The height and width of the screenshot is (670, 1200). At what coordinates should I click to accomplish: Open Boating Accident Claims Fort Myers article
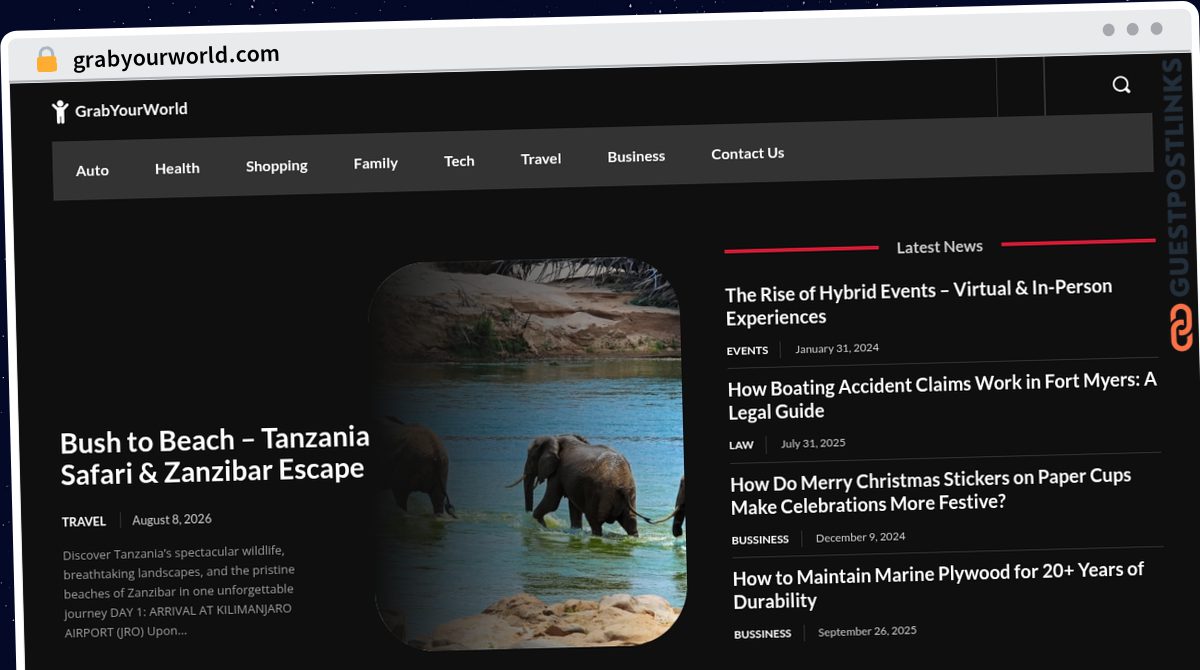coord(942,396)
